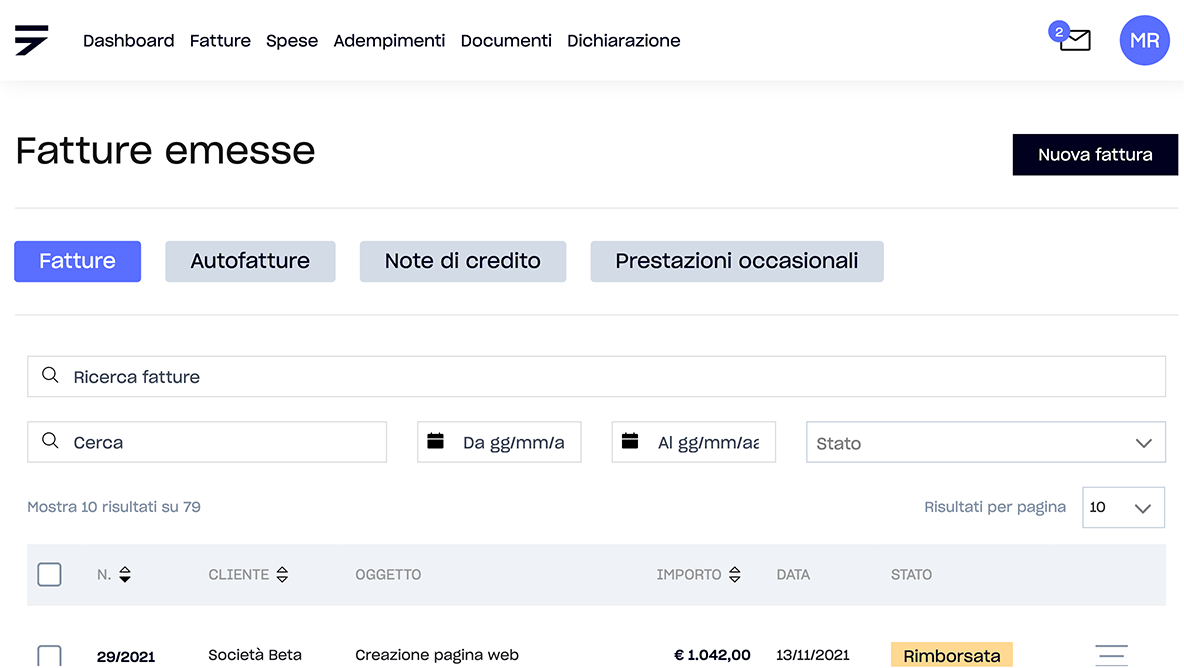The height and width of the screenshot is (668, 1184).
Task: Click calendar icon in start date field
Action: point(436,442)
